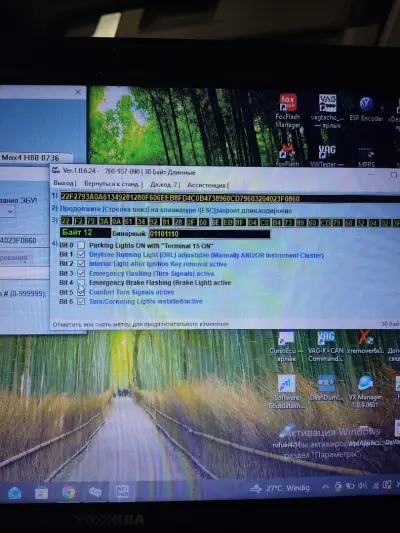400x533 pixels.
Task: Open the FoxFlash desktop shortcut
Action: pyautogui.click(x=288, y=155)
